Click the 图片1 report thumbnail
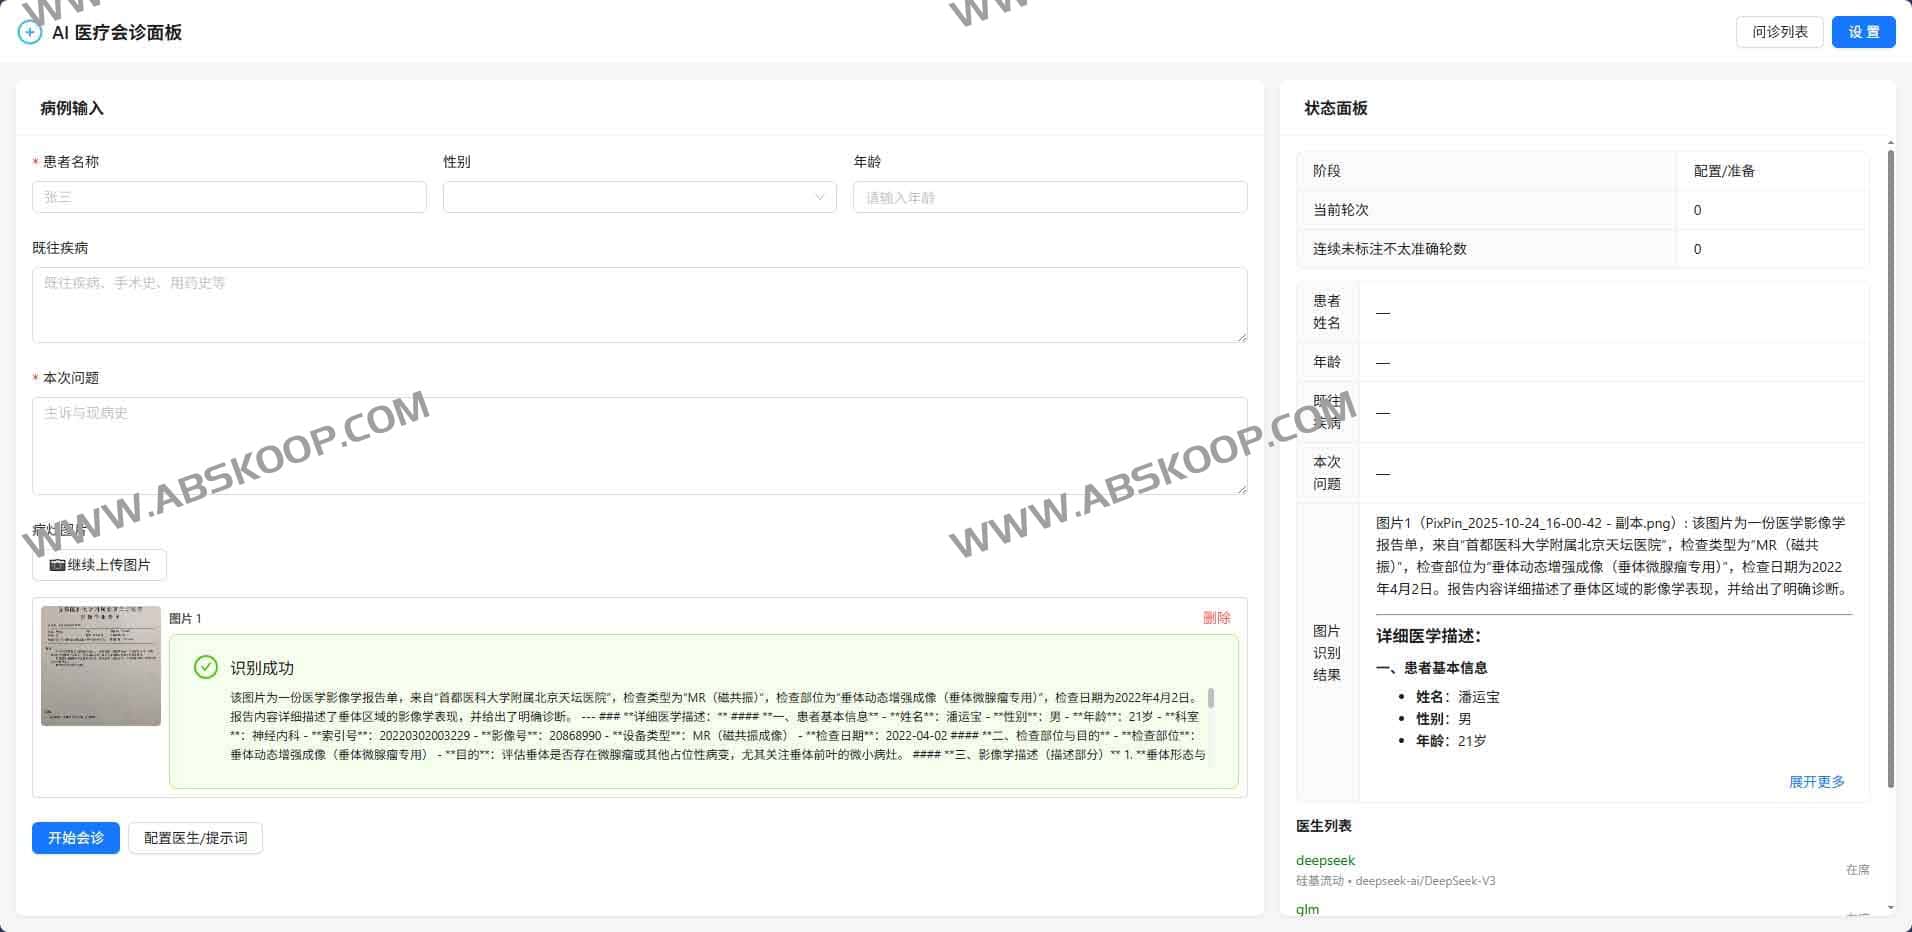Viewport: 1912px width, 932px height. click(100, 665)
